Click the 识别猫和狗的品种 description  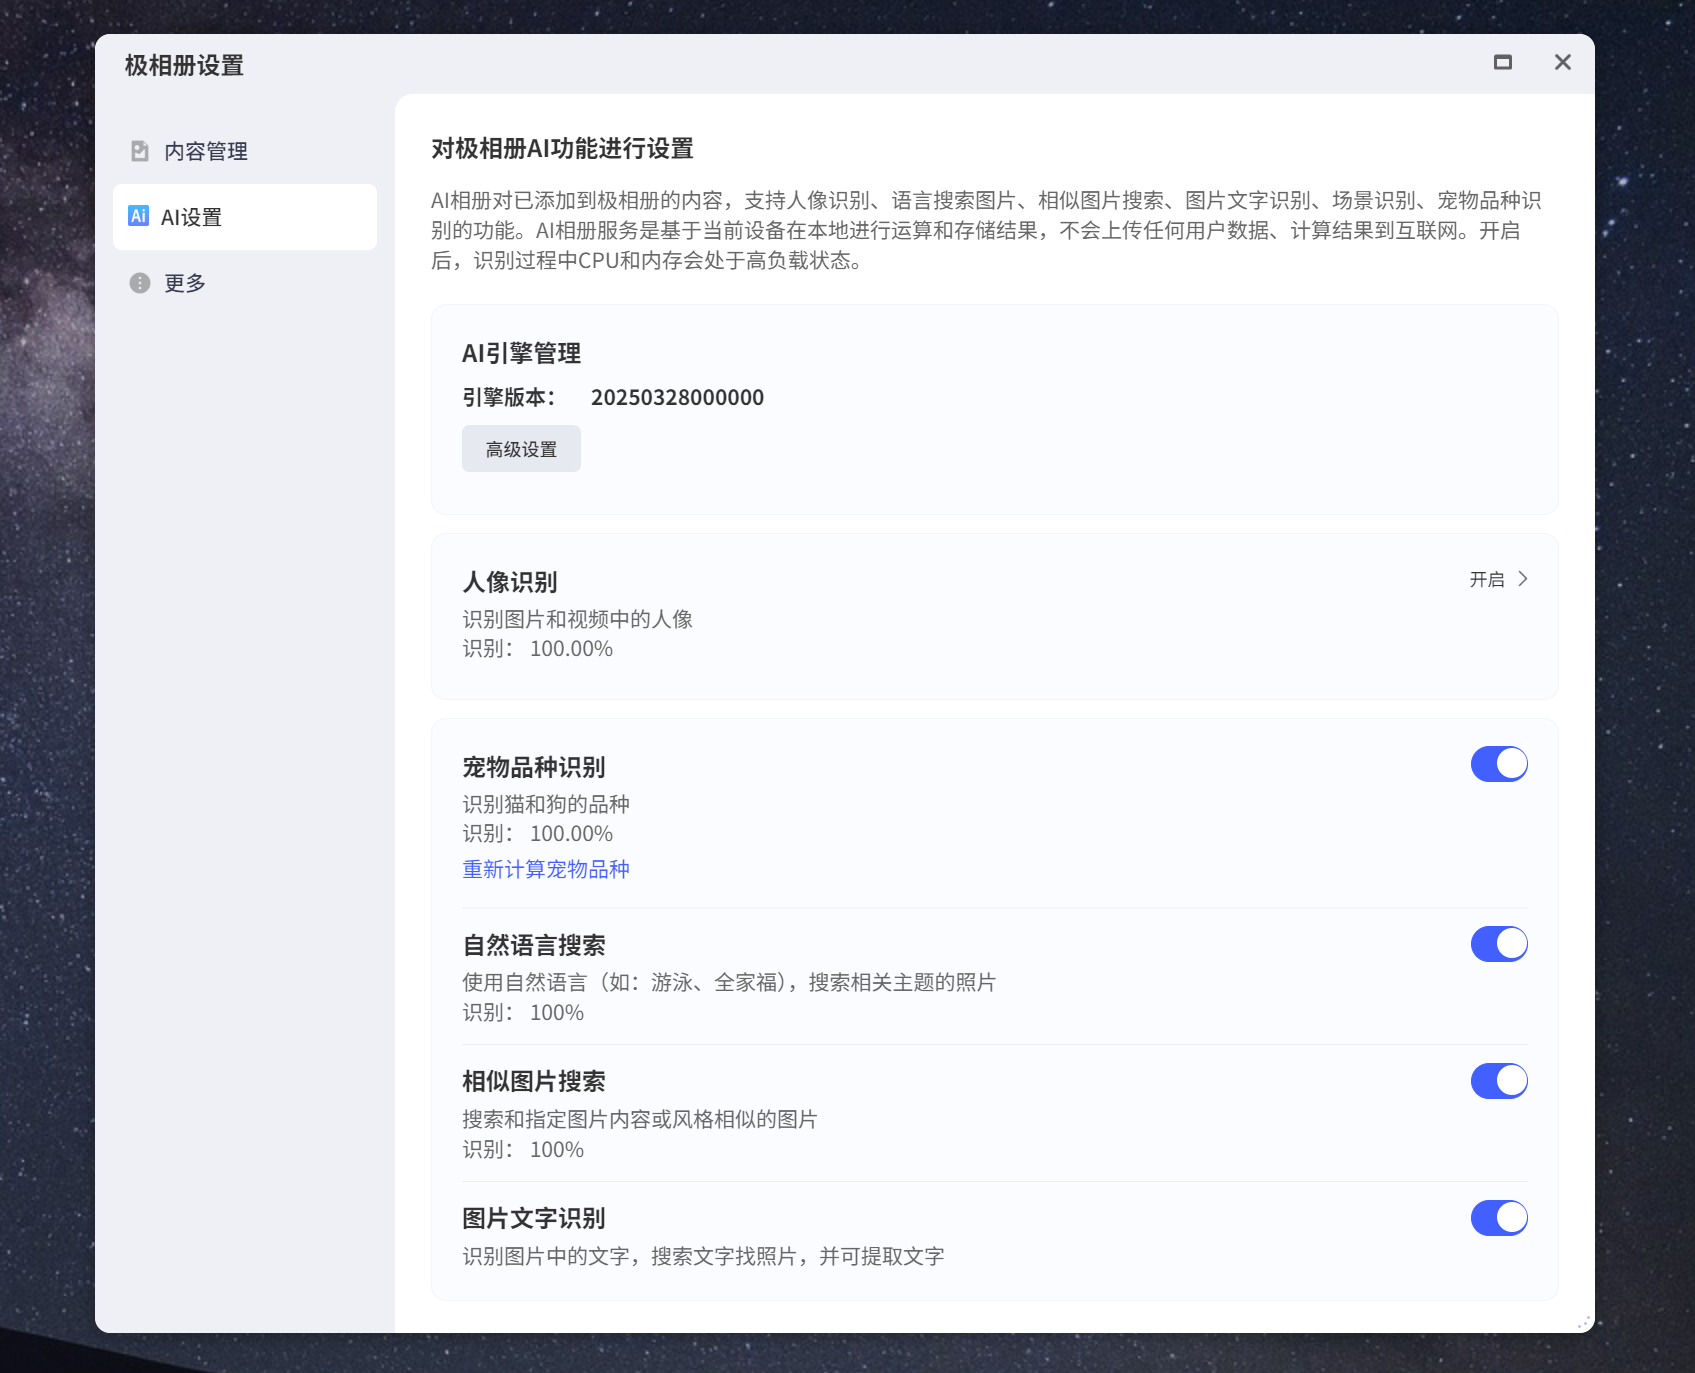pyautogui.click(x=546, y=804)
